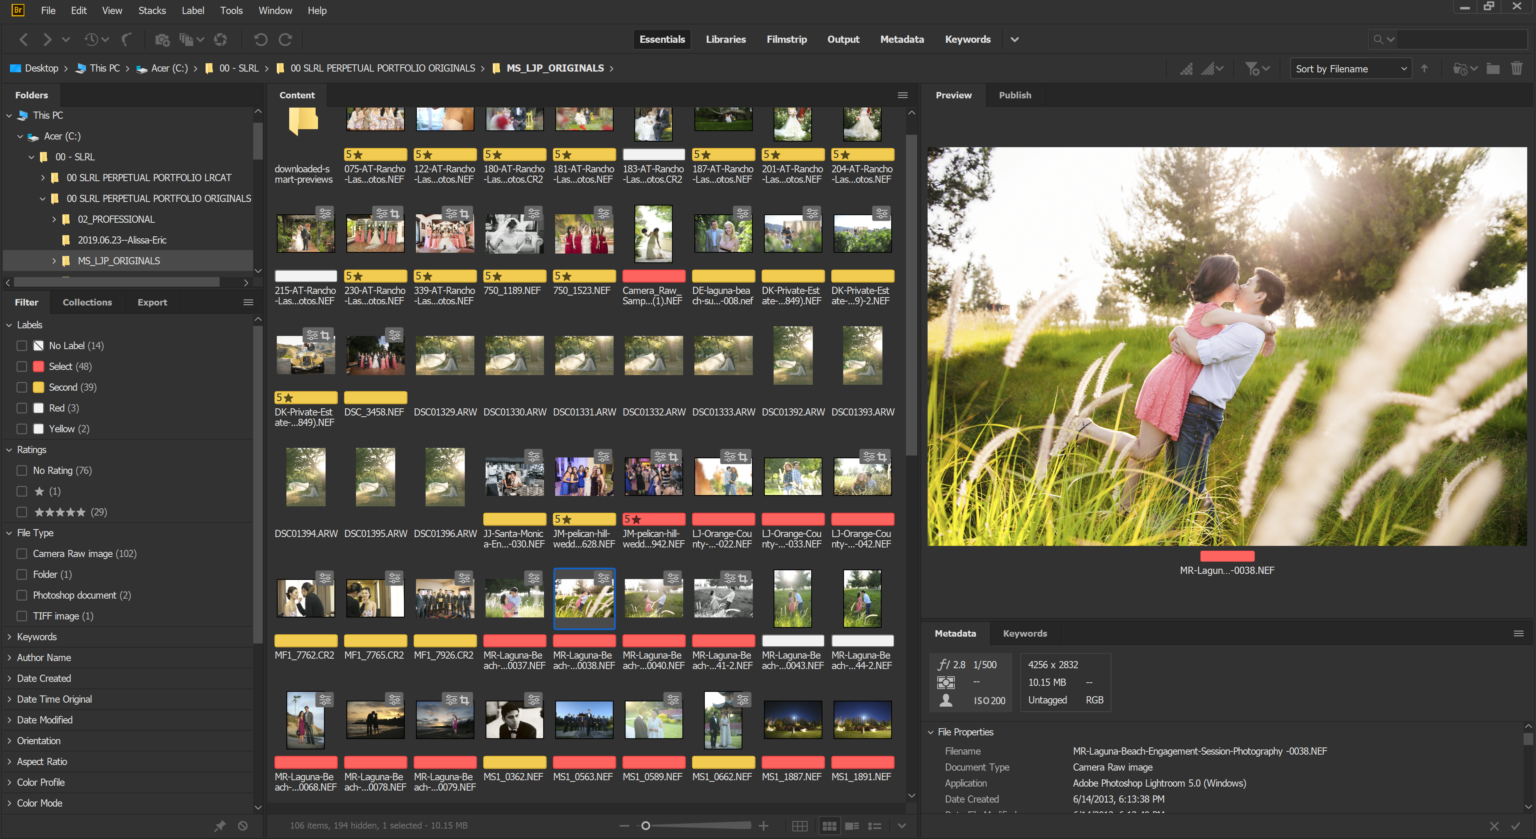1536x839 pixels.
Task: Open the Stacks menu
Action: (x=151, y=10)
